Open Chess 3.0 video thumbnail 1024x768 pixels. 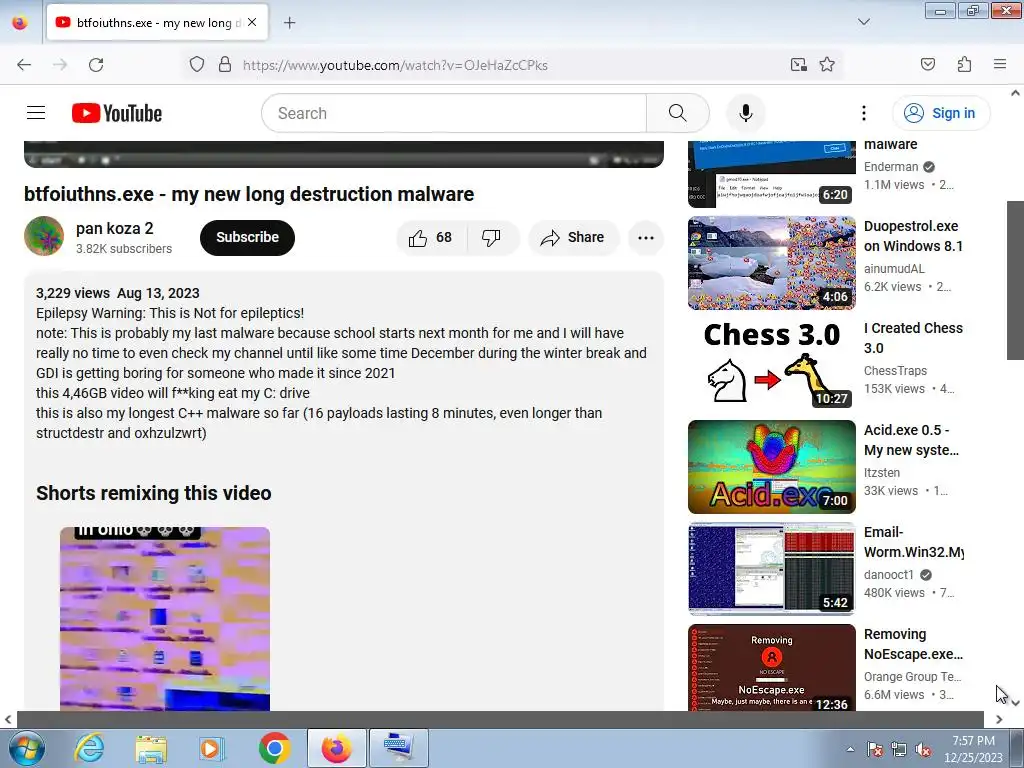[771, 364]
